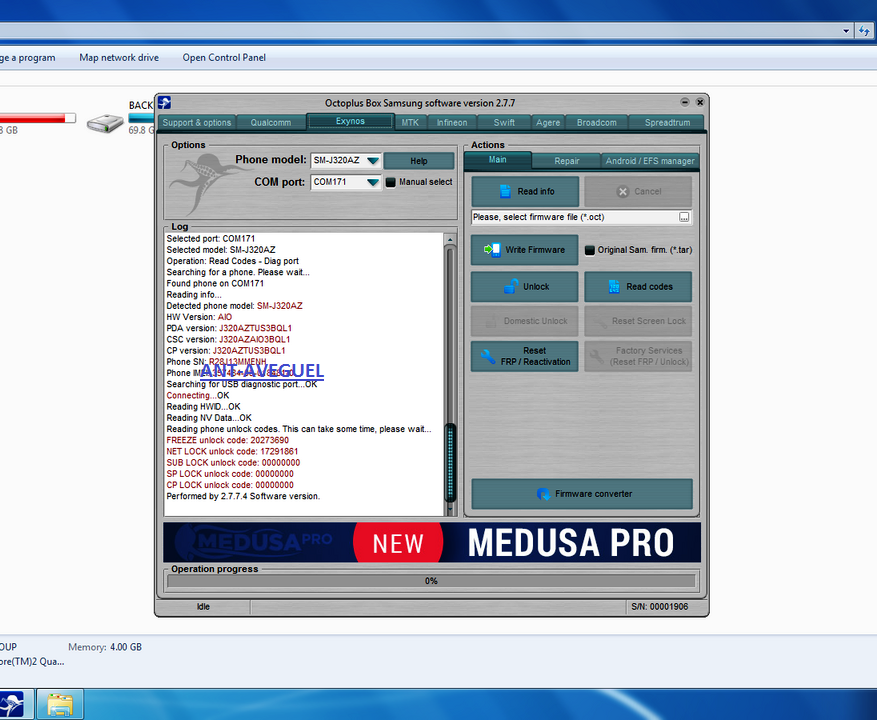
Task: Open the MTK tab
Action: point(410,123)
